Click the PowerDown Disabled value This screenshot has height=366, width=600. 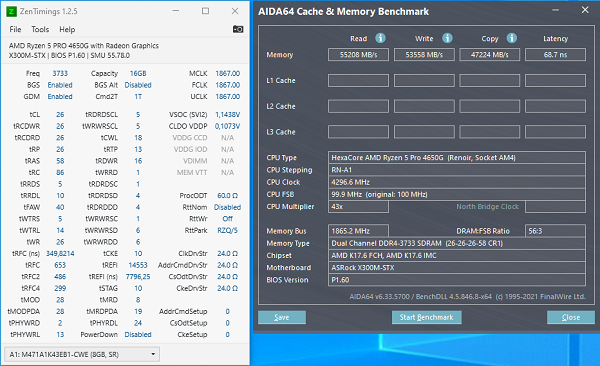[138, 335]
